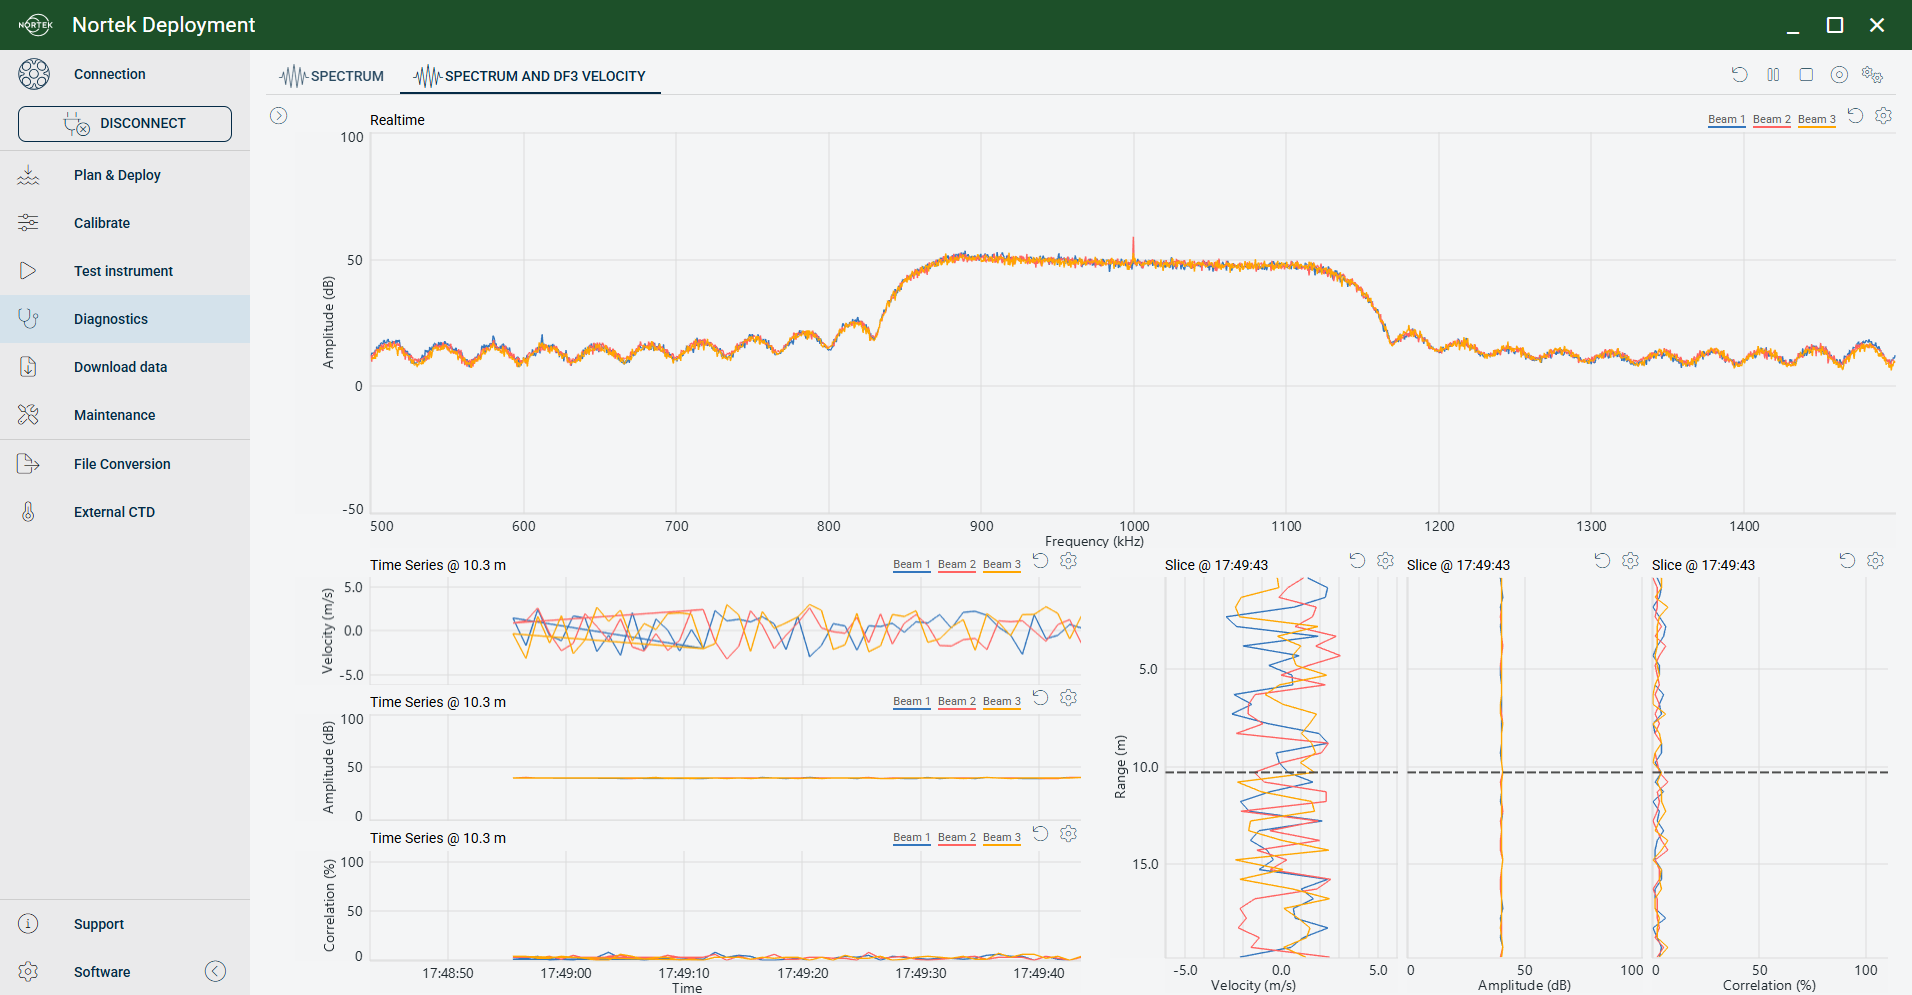1912x995 pixels.
Task: Expand the panel with the circled arrow near Realtime
Action: pyautogui.click(x=279, y=116)
